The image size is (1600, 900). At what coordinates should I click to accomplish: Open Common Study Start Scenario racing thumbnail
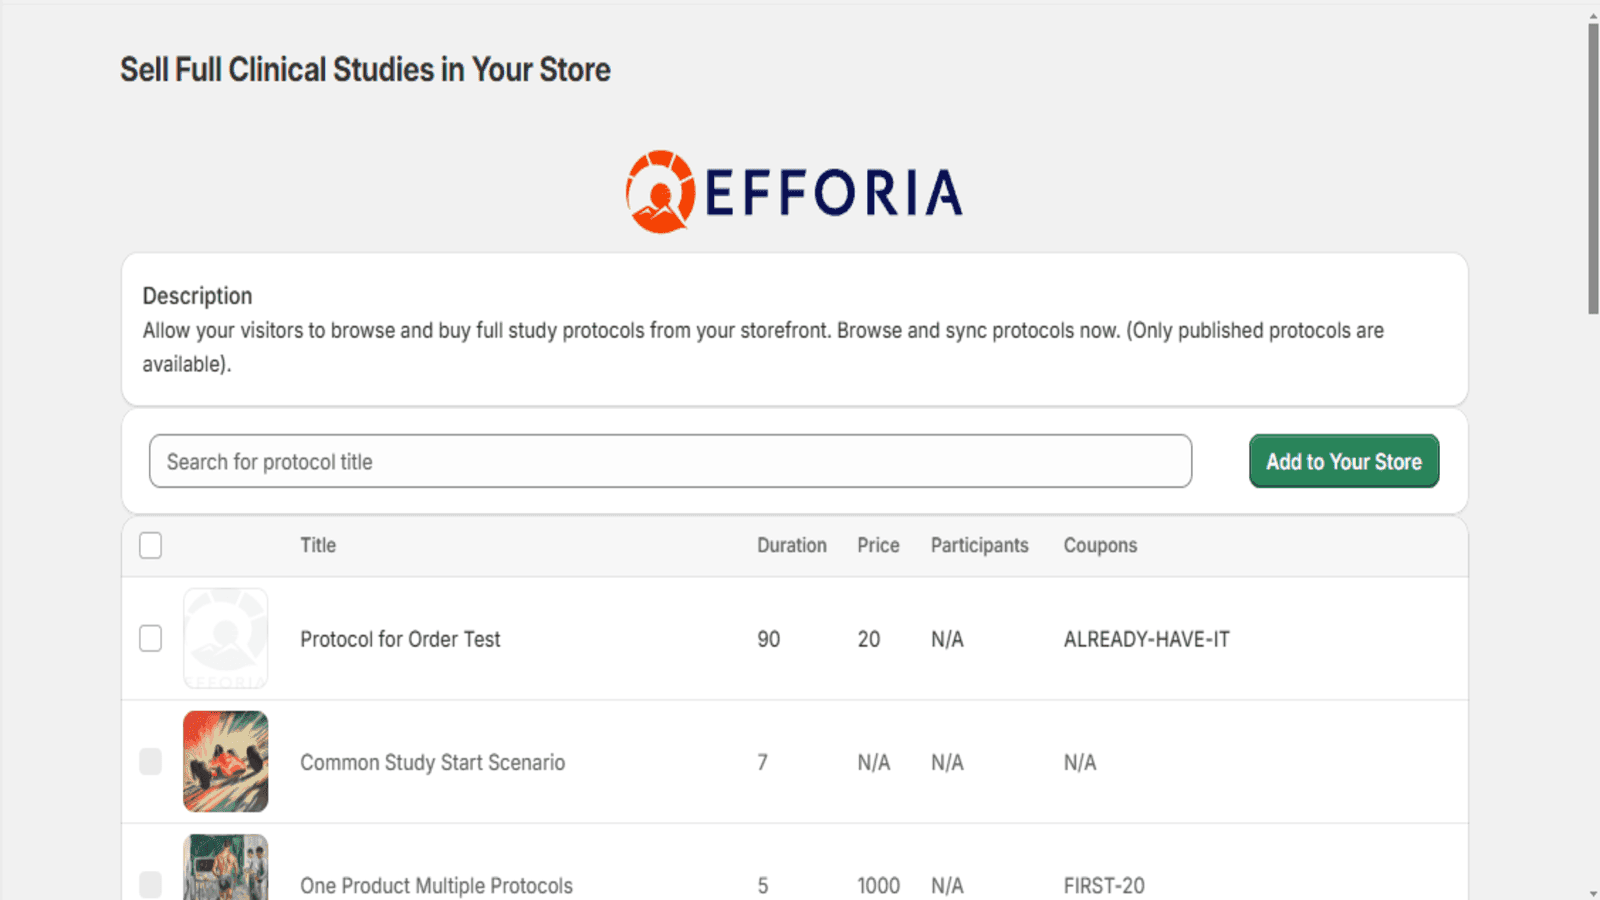point(225,761)
